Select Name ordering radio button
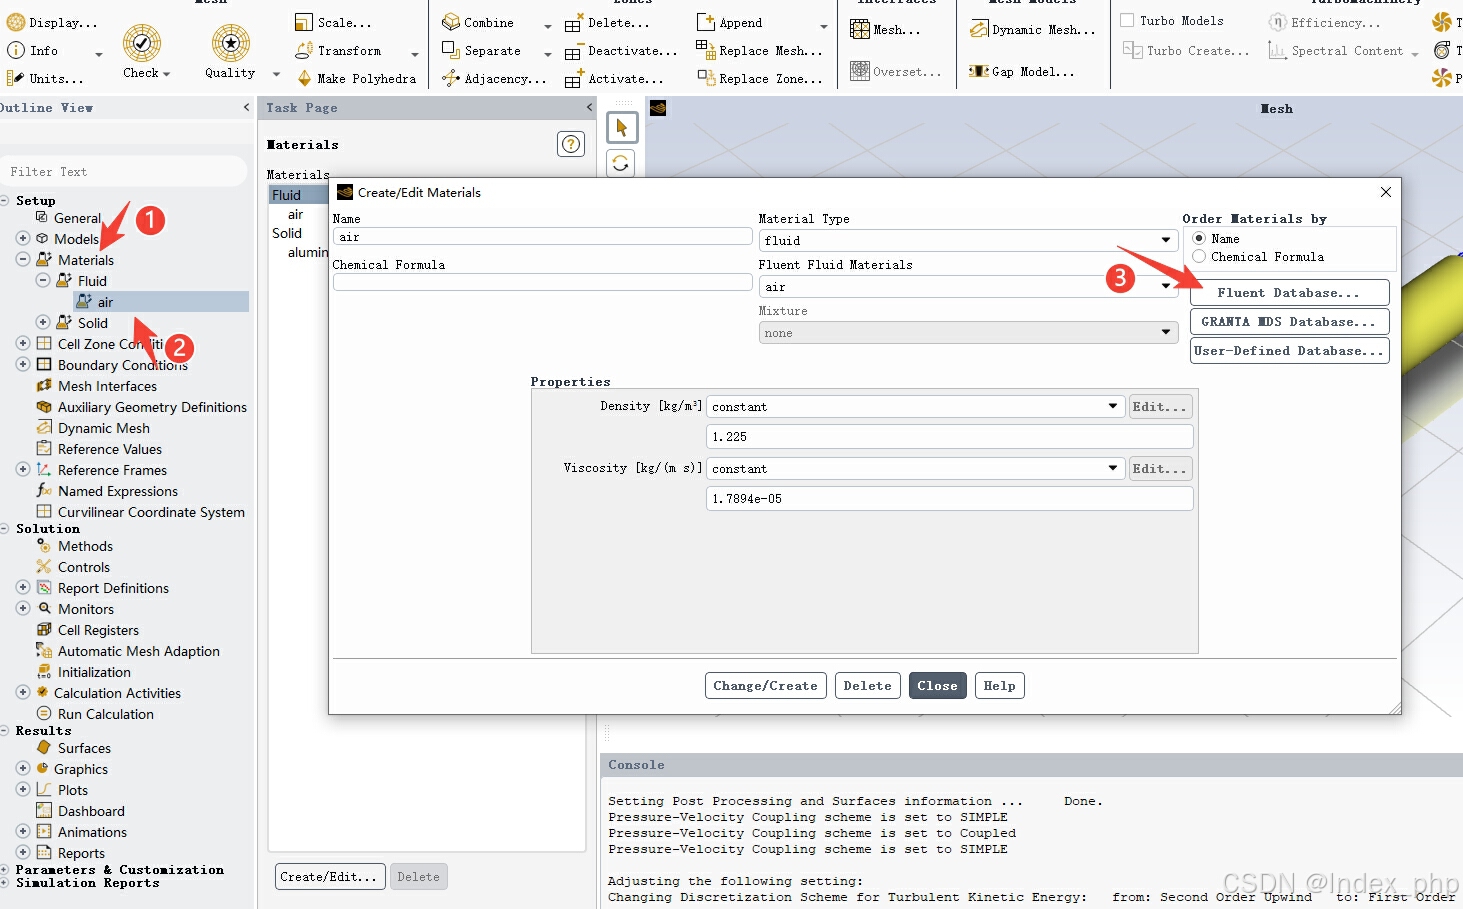Viewport: 1463px width, 909px height. [1199, 238]
